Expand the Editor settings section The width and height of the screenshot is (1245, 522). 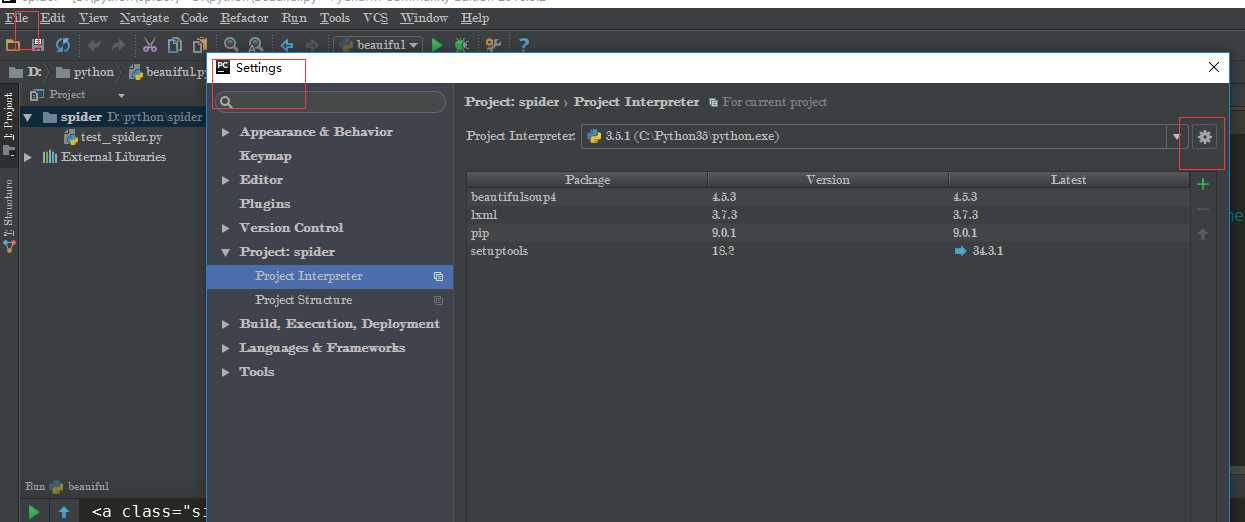(226, 180)
